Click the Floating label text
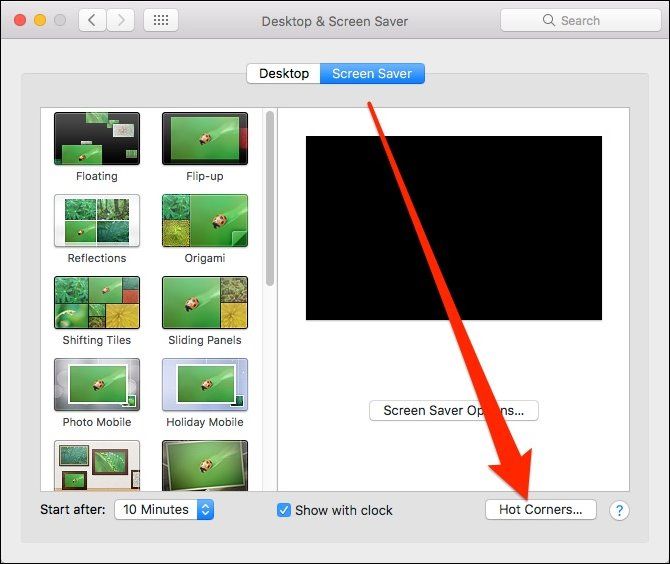670x564 pixels. pyautogui.click(x=97, y=176)
